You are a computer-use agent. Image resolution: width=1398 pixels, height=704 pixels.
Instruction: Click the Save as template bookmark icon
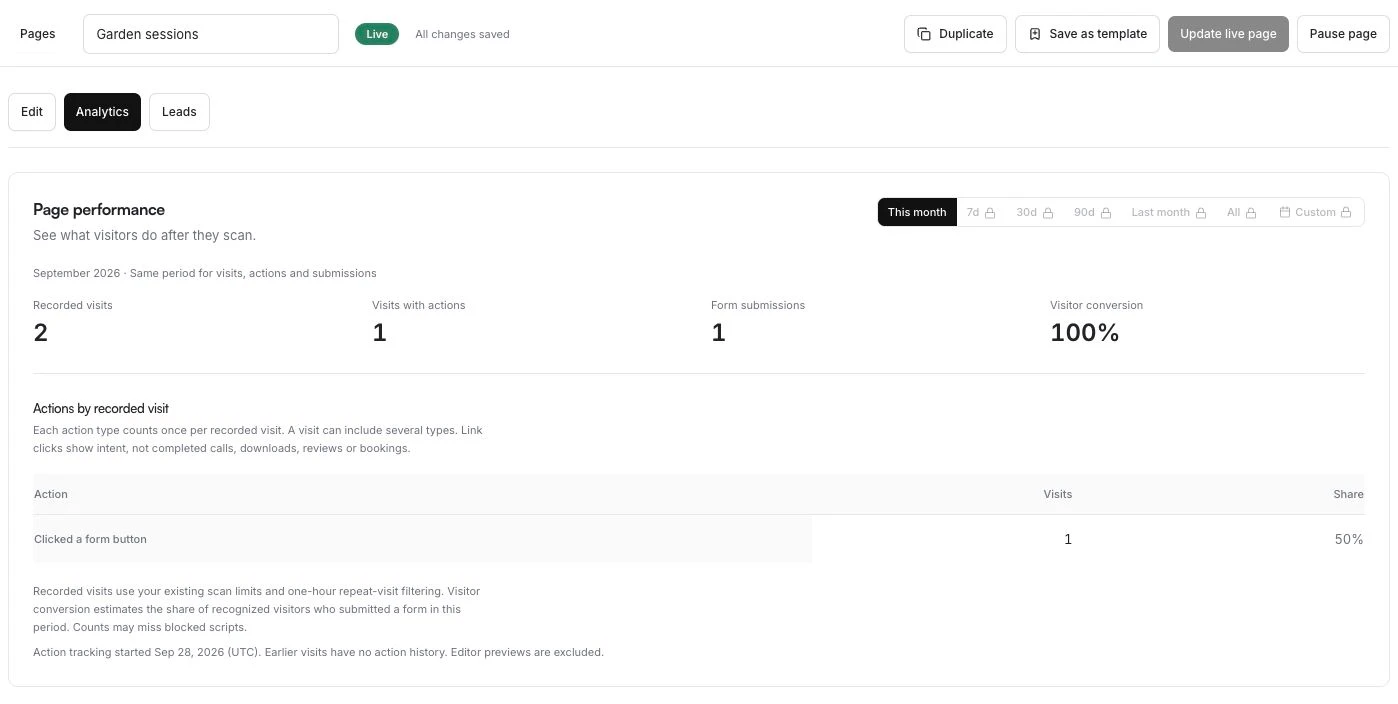pyautogui.click(x=1035, y=34)
